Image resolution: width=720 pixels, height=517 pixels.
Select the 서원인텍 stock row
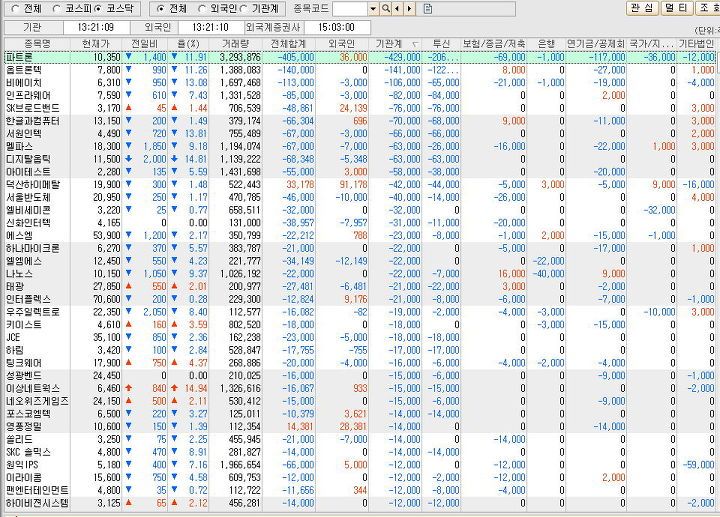360,134
